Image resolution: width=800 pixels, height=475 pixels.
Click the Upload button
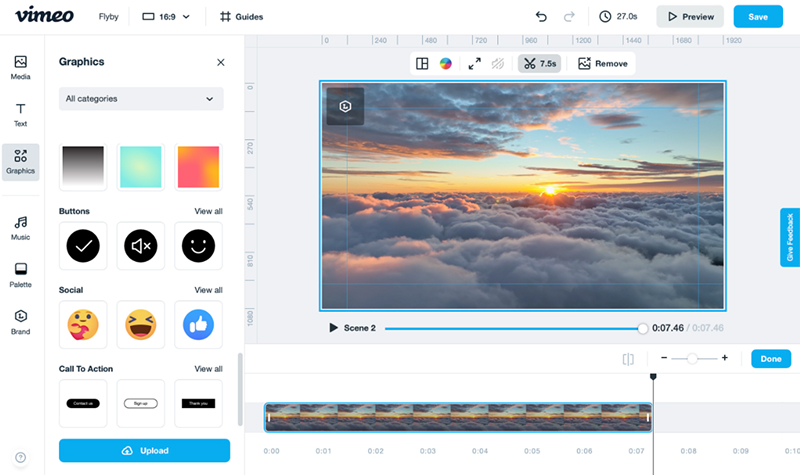[144, 451]
